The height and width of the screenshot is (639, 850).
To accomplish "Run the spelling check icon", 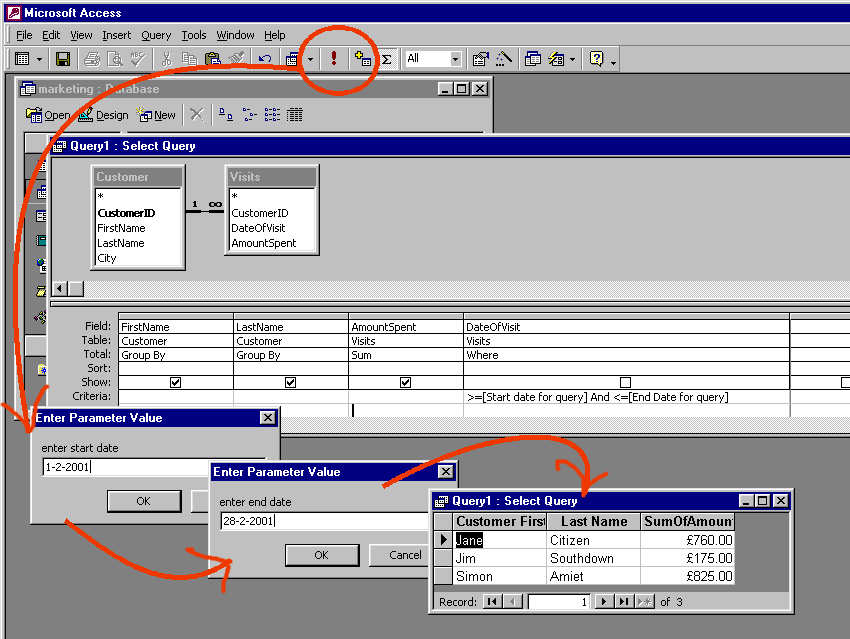I will 138,59.
